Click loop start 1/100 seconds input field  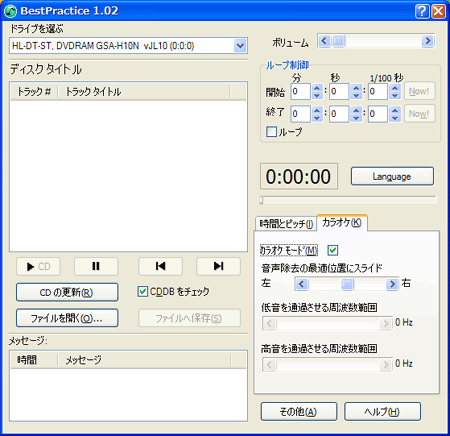[x=377, y=91]
